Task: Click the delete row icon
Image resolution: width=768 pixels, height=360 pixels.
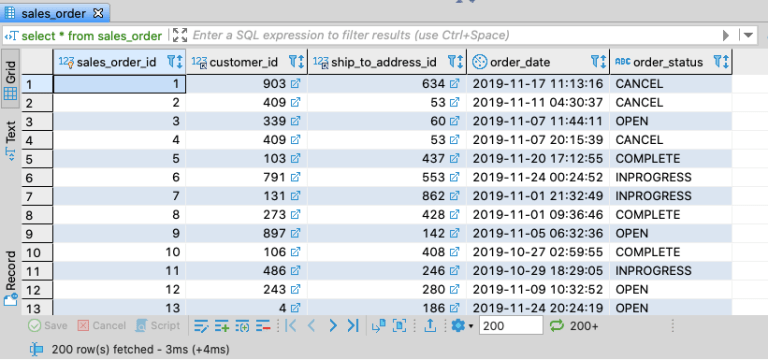Action: click(x=263, y=326)
